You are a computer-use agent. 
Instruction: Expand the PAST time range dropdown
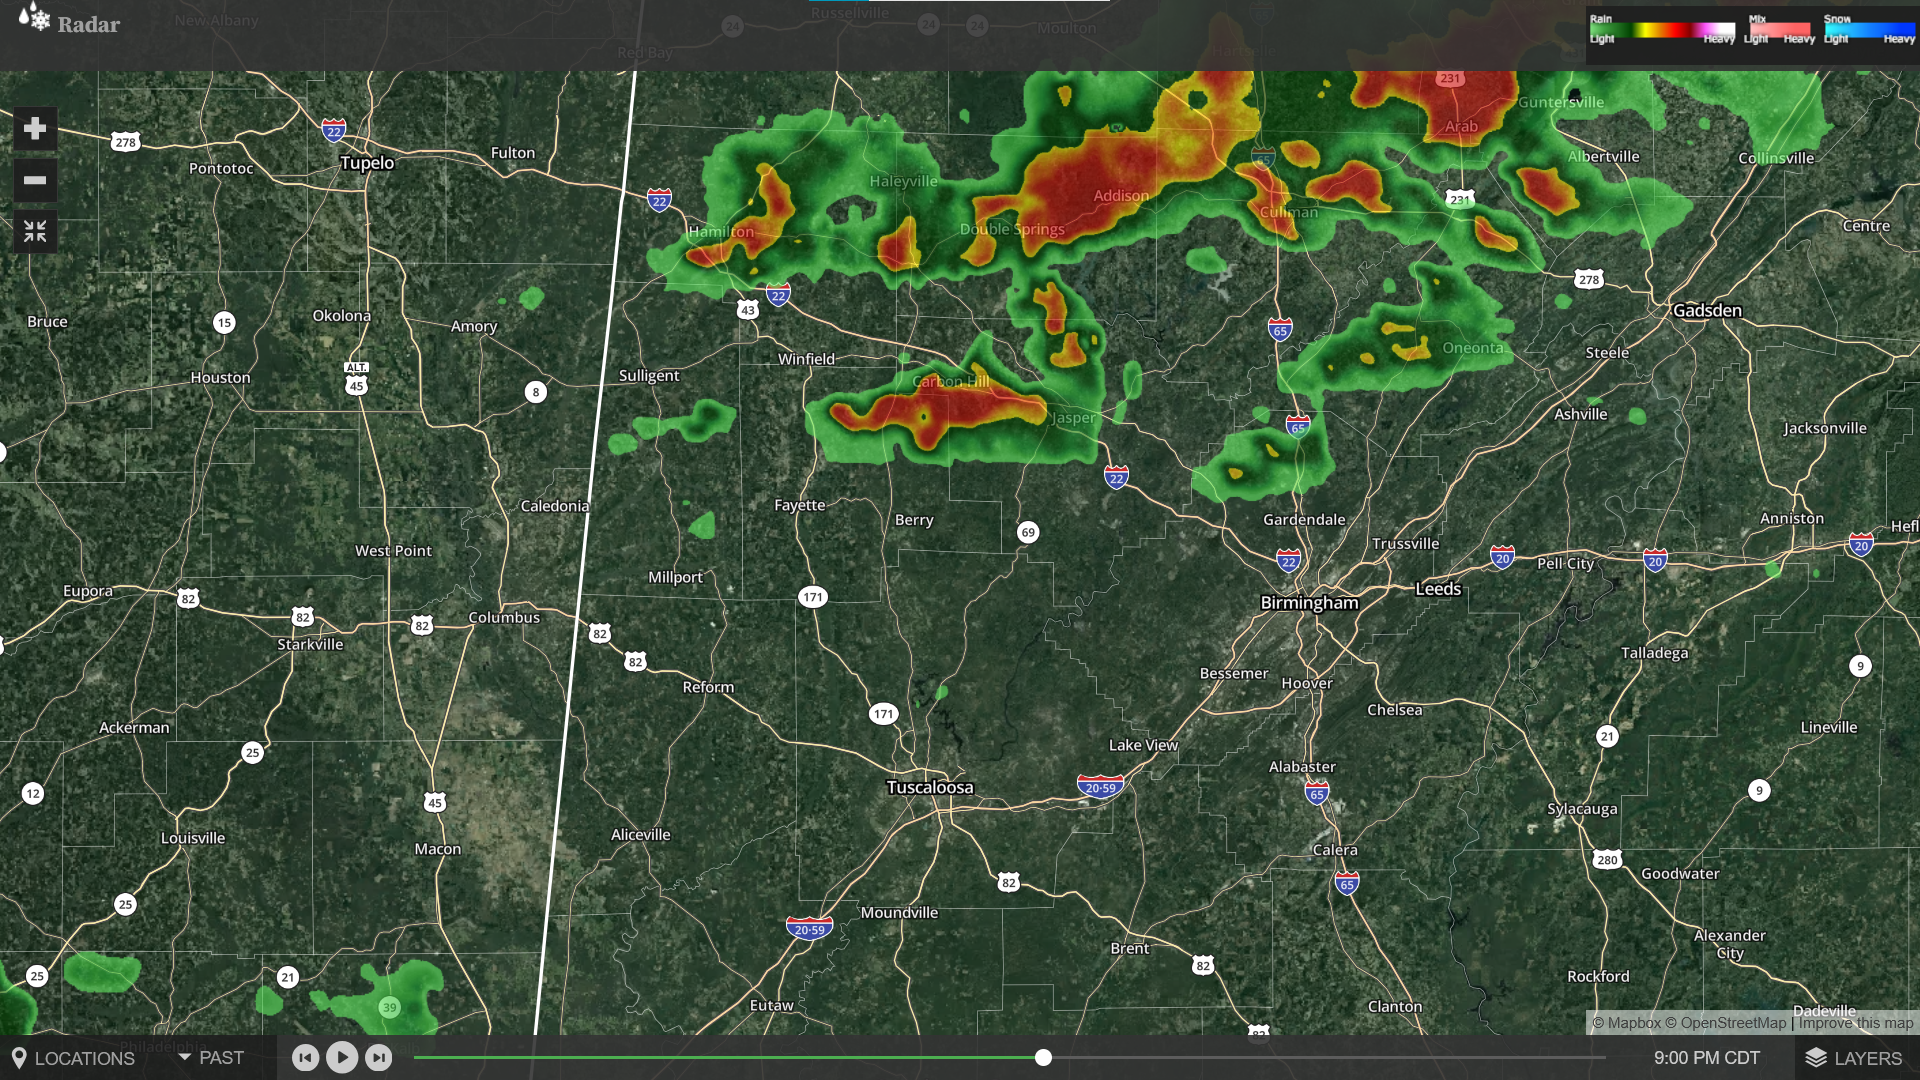click(211, 1058)
